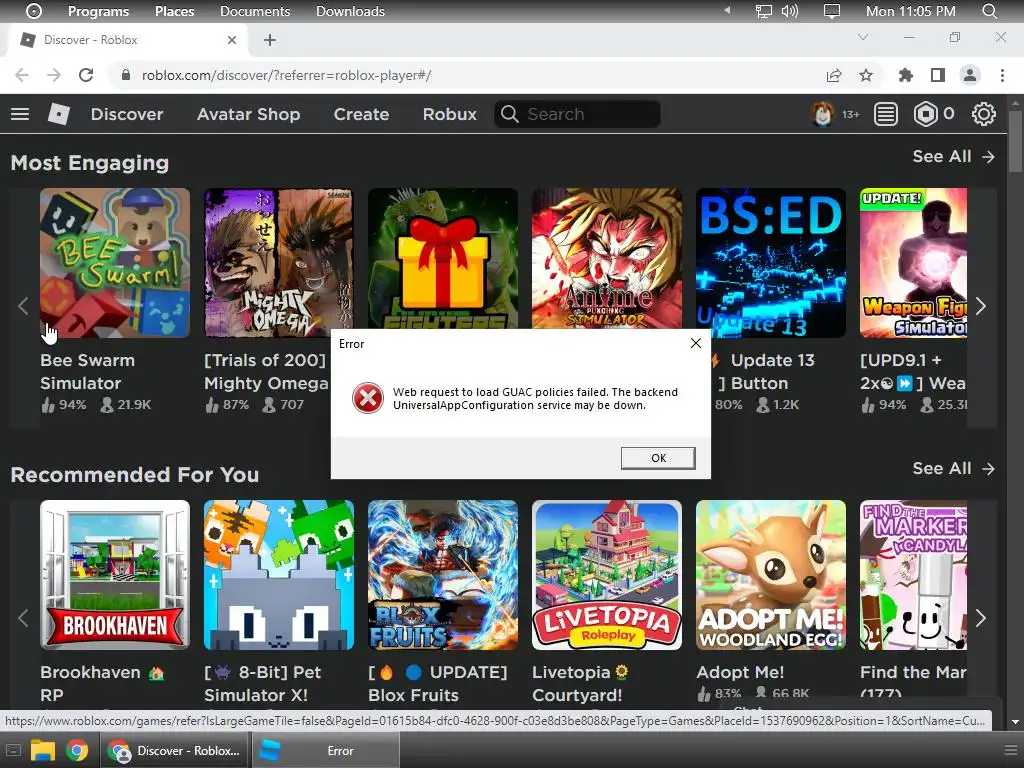
Task: Open desktop search in top panel
Action: pyautogui.click(x=990, y=11)
